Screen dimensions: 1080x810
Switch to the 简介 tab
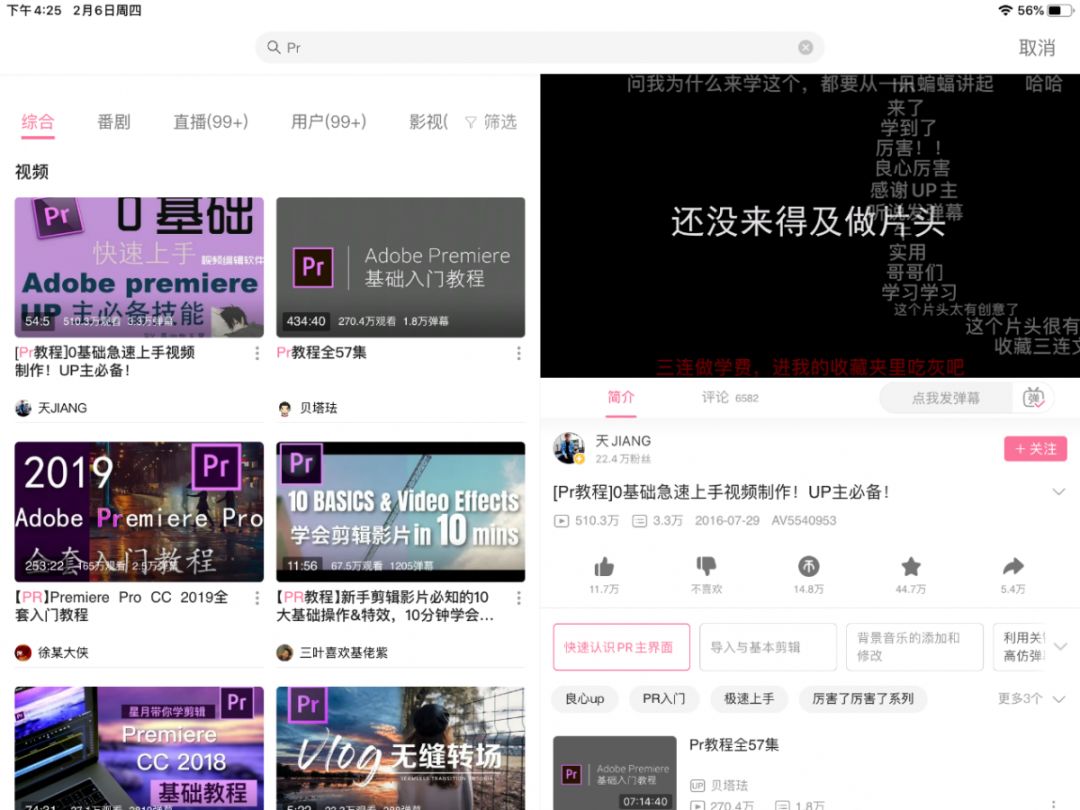point(621,397)
